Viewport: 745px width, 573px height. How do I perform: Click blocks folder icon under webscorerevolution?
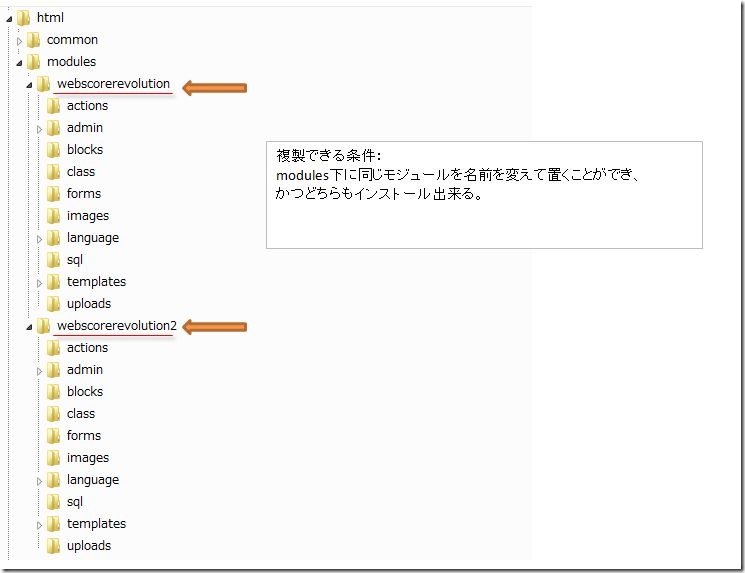click(53, 150)
